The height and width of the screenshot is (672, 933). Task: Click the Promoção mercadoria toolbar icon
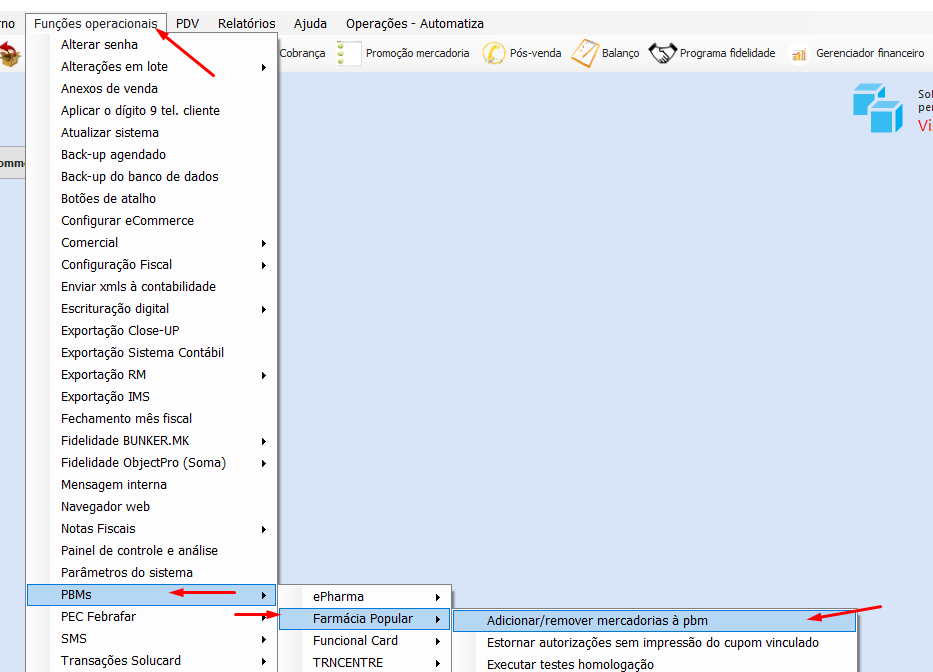click(347, 53)
